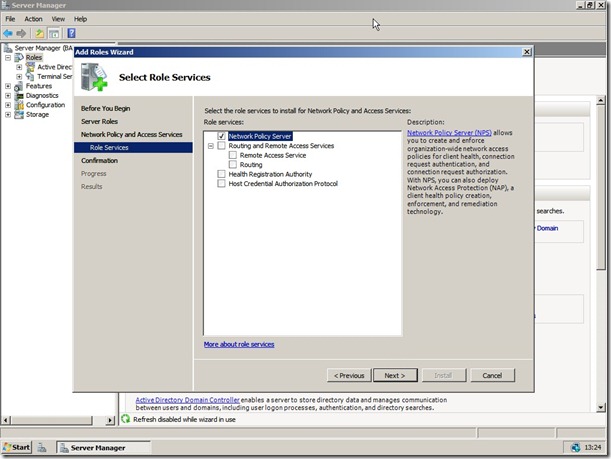Image resolution: width=611 pixels, height=459 pixels.
Task: Check the Remote Access Service checkbox
Action: [x=233, y=155]
